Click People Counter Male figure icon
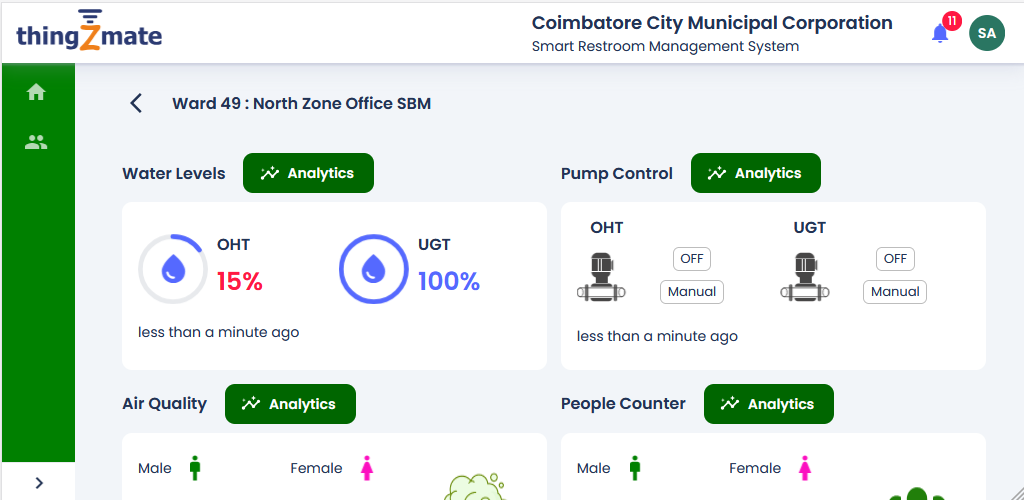The image size is (1024, 500). 635,468
